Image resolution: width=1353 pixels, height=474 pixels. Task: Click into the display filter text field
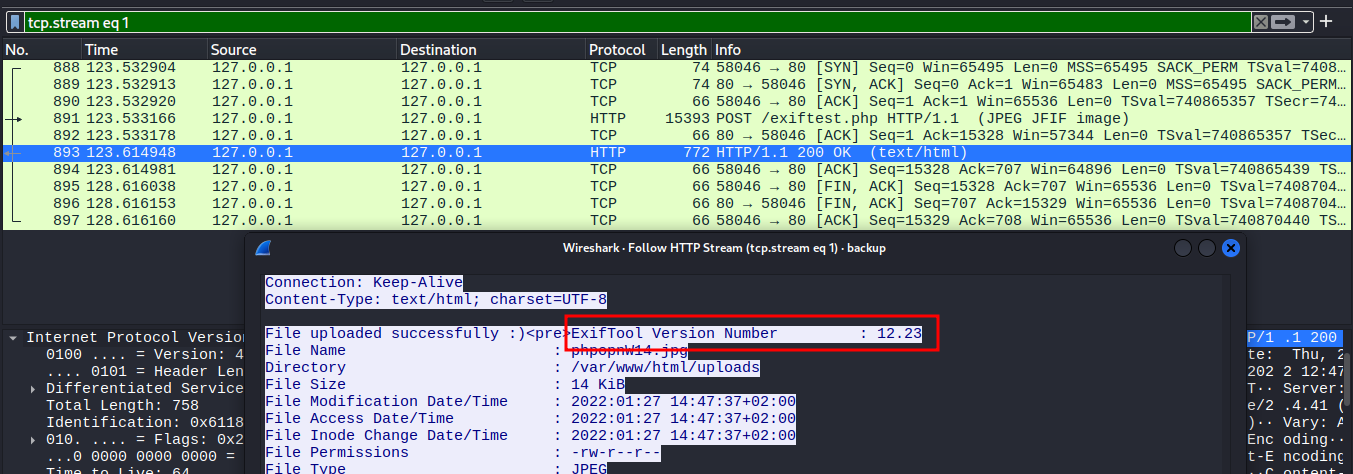[600, 22]
